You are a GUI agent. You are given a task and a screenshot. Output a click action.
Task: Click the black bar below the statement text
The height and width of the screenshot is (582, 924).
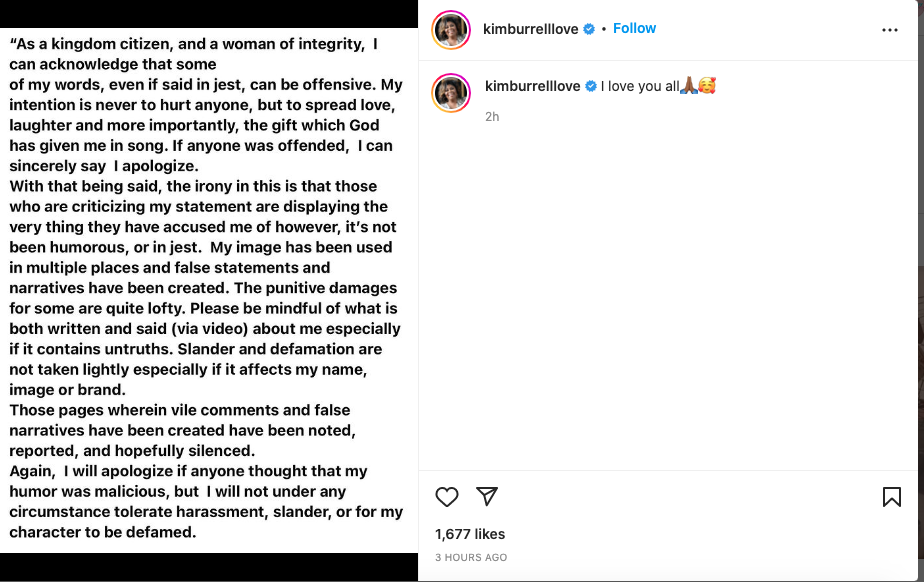pos(208,566)
